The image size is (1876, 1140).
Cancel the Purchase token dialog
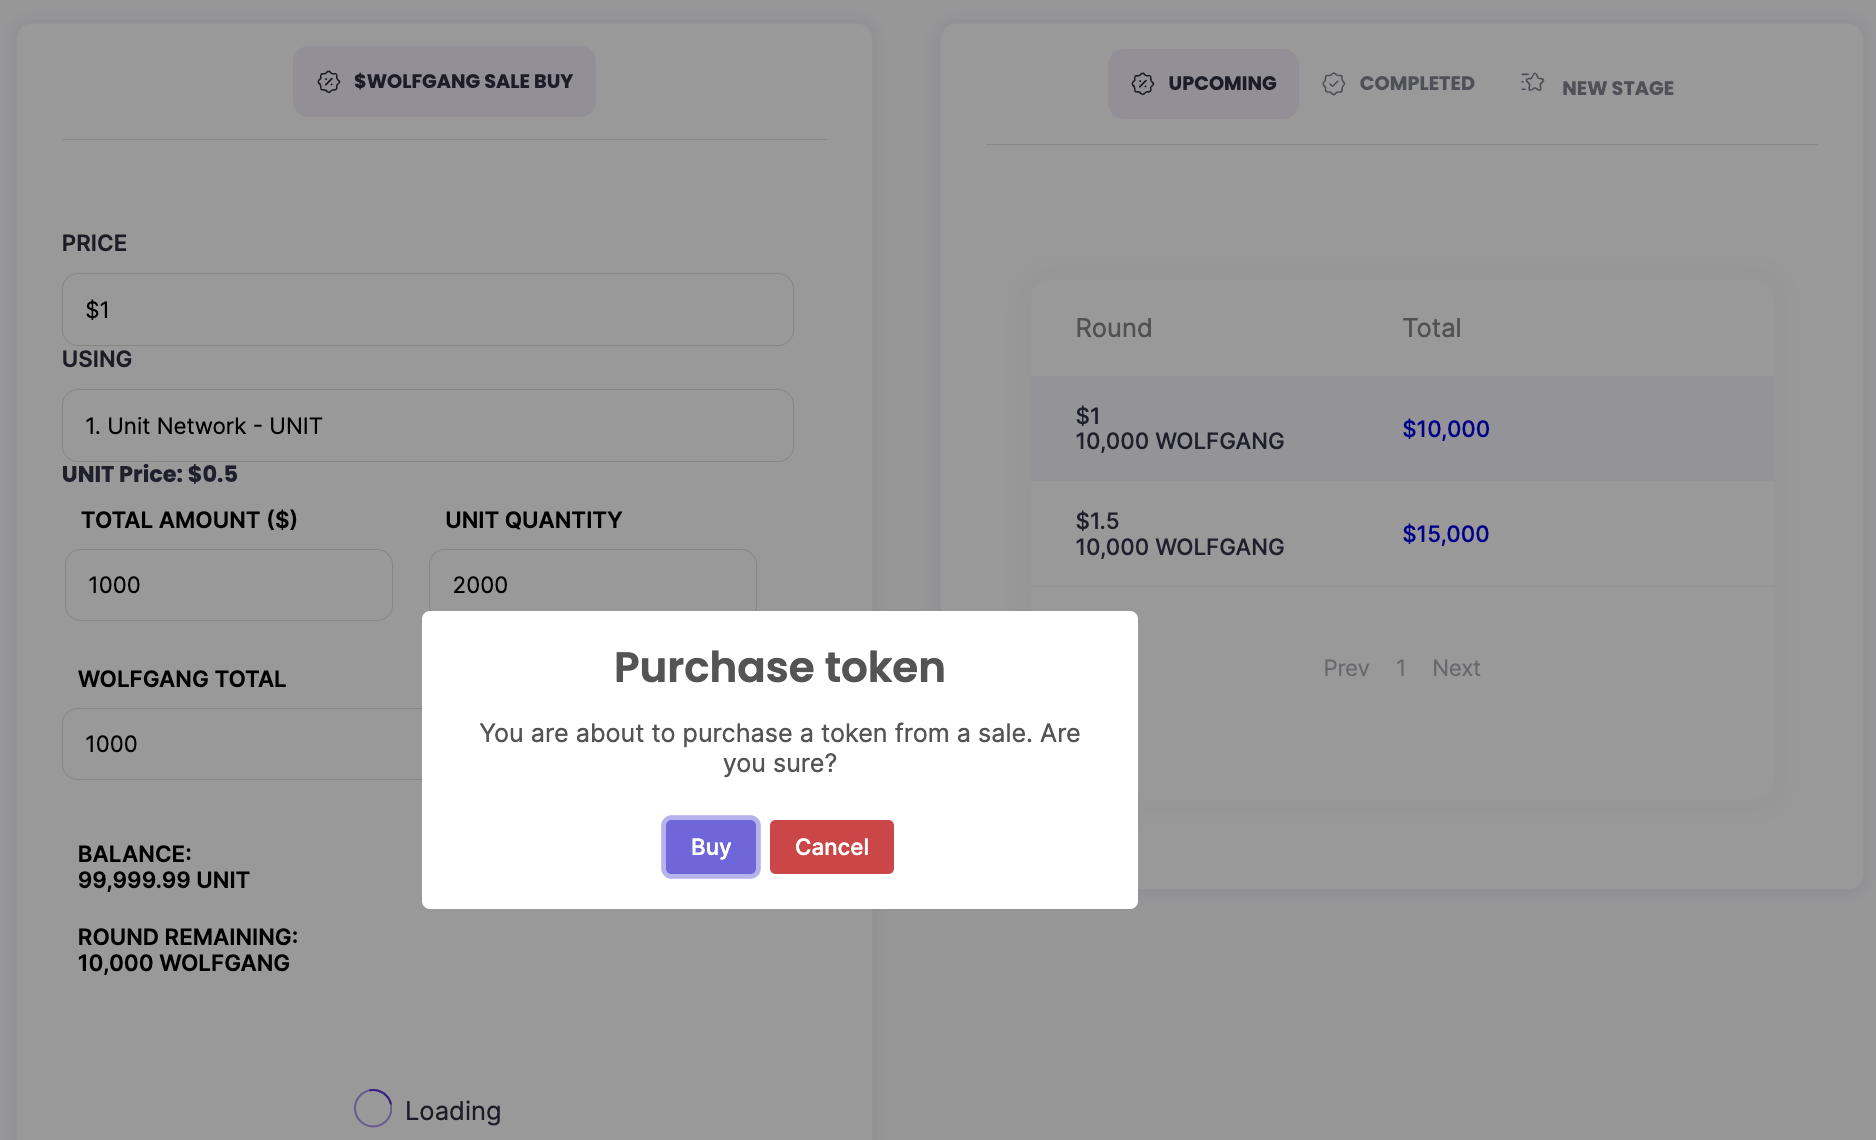[831, 847]
